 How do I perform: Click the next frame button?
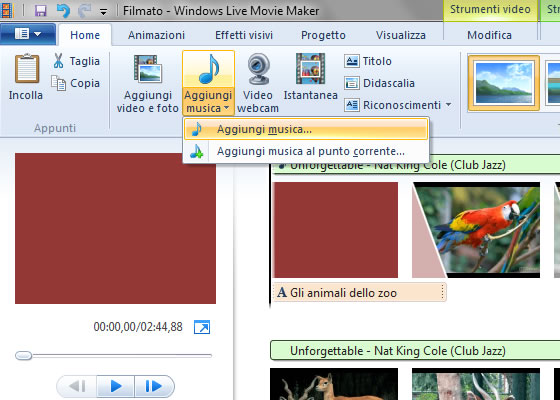coord(154,386)
